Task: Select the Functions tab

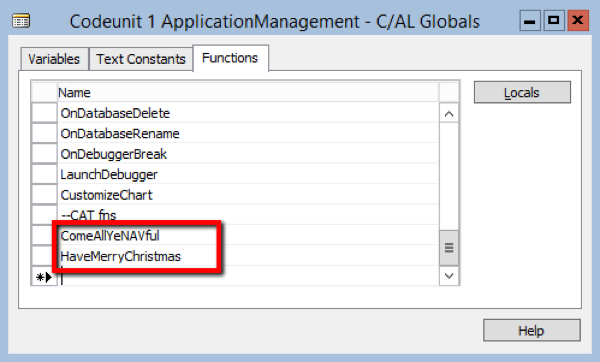Action: coord(230,58)
